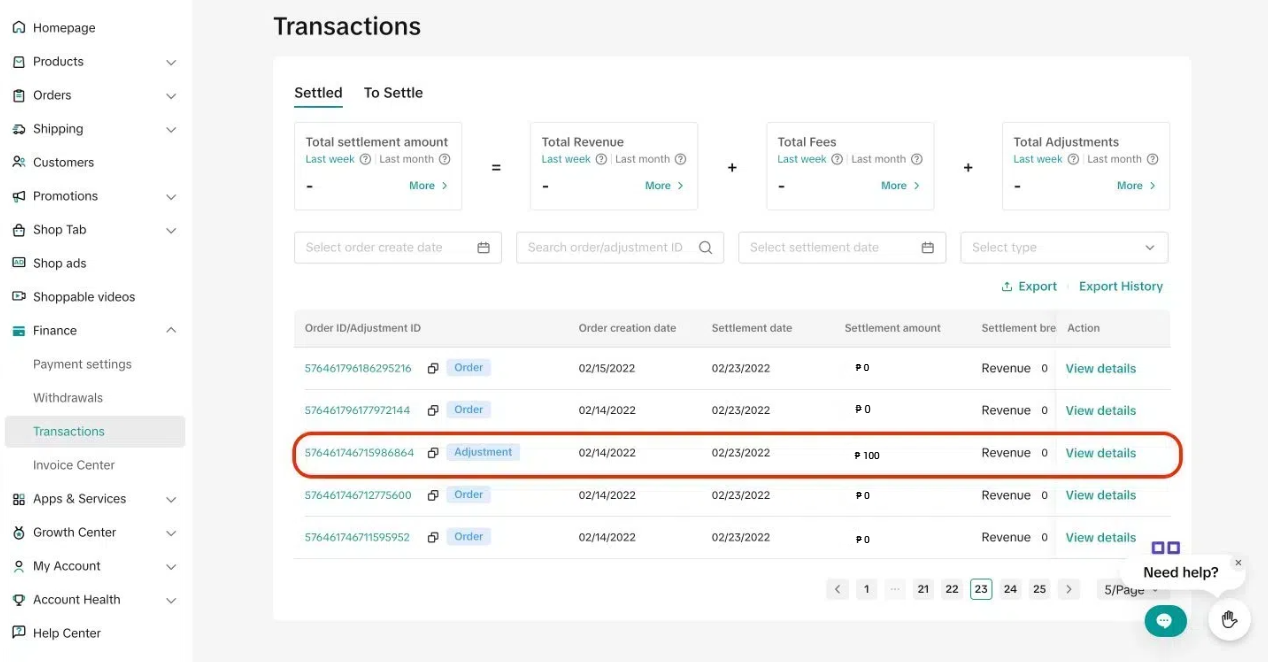Close the Need help popup

(1238, 563)
